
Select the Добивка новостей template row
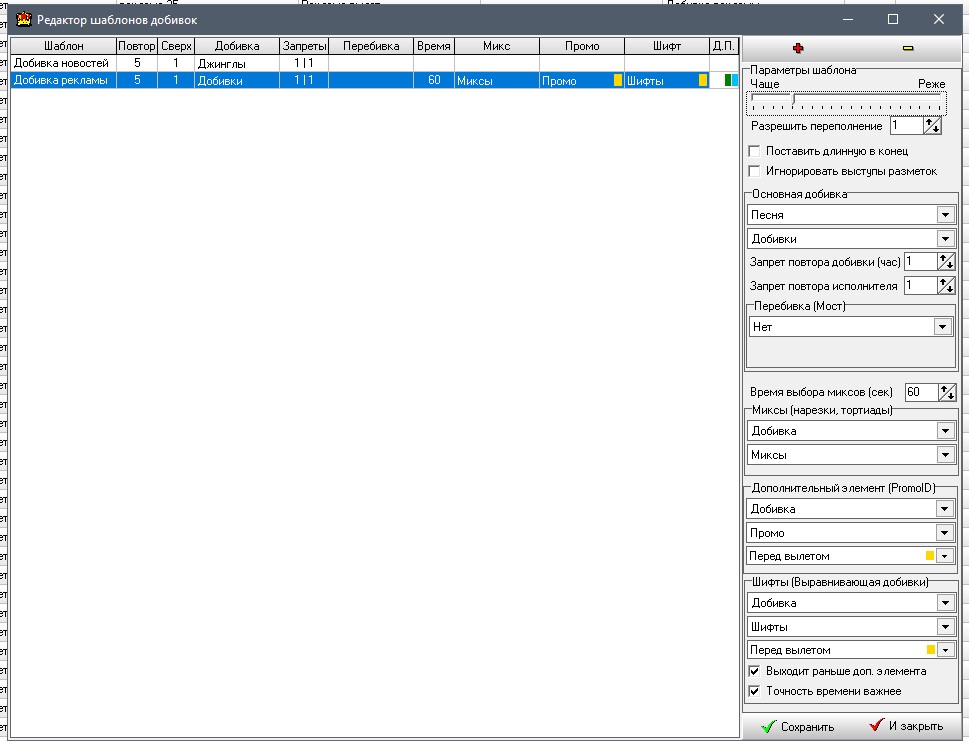[62, 63]
